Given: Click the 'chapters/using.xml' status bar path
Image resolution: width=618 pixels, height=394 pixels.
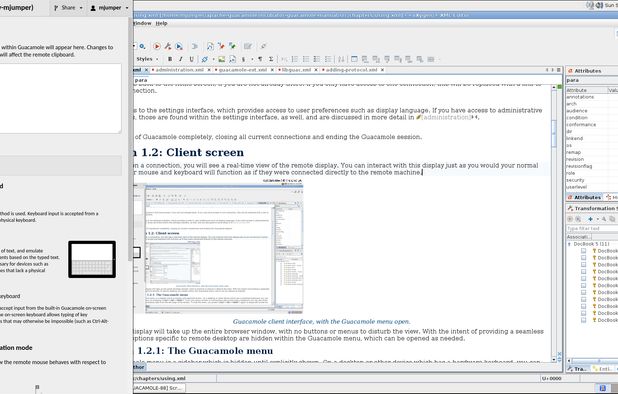Looking at the screenshot, I should point(160,378).
